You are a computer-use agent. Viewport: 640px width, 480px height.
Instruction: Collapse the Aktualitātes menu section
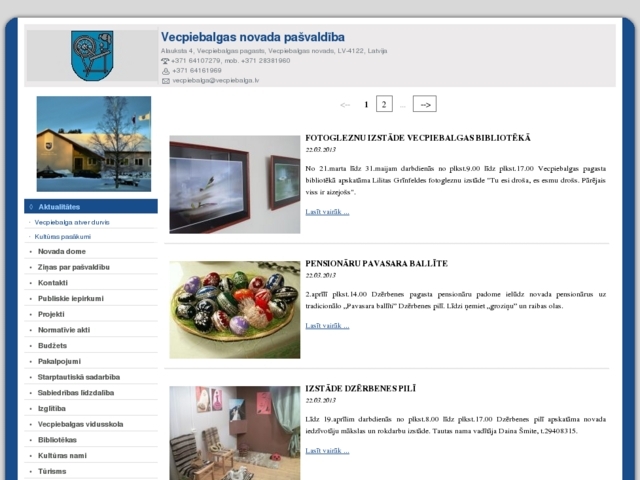(x=90, y=206)
